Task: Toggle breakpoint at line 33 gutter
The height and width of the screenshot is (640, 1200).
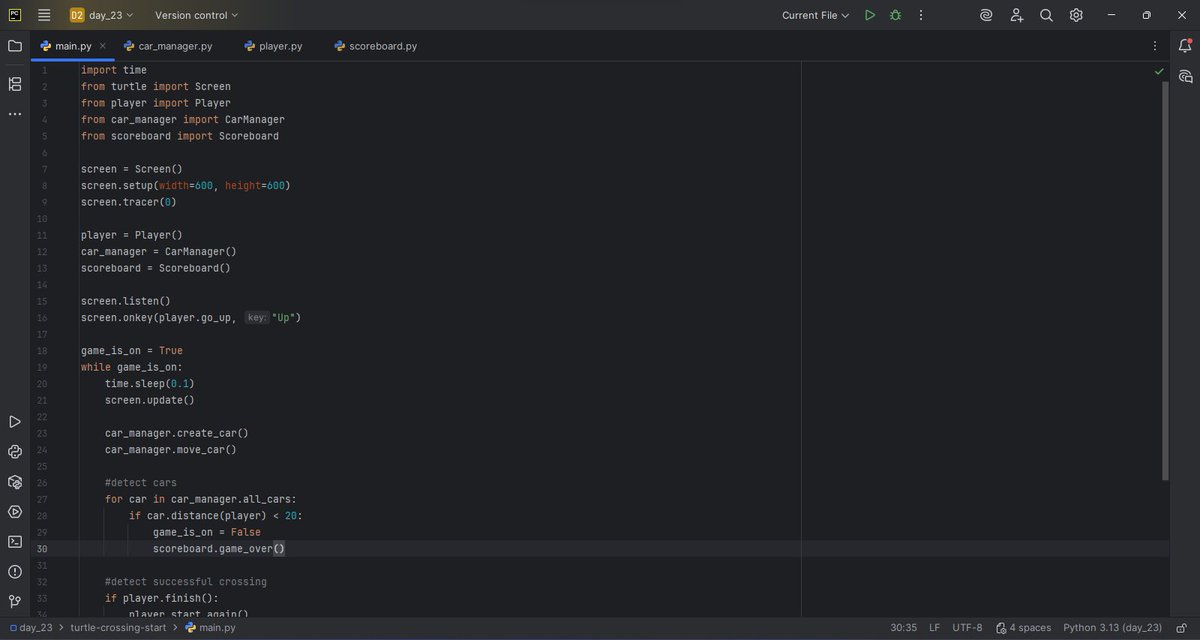Action: 42,598
